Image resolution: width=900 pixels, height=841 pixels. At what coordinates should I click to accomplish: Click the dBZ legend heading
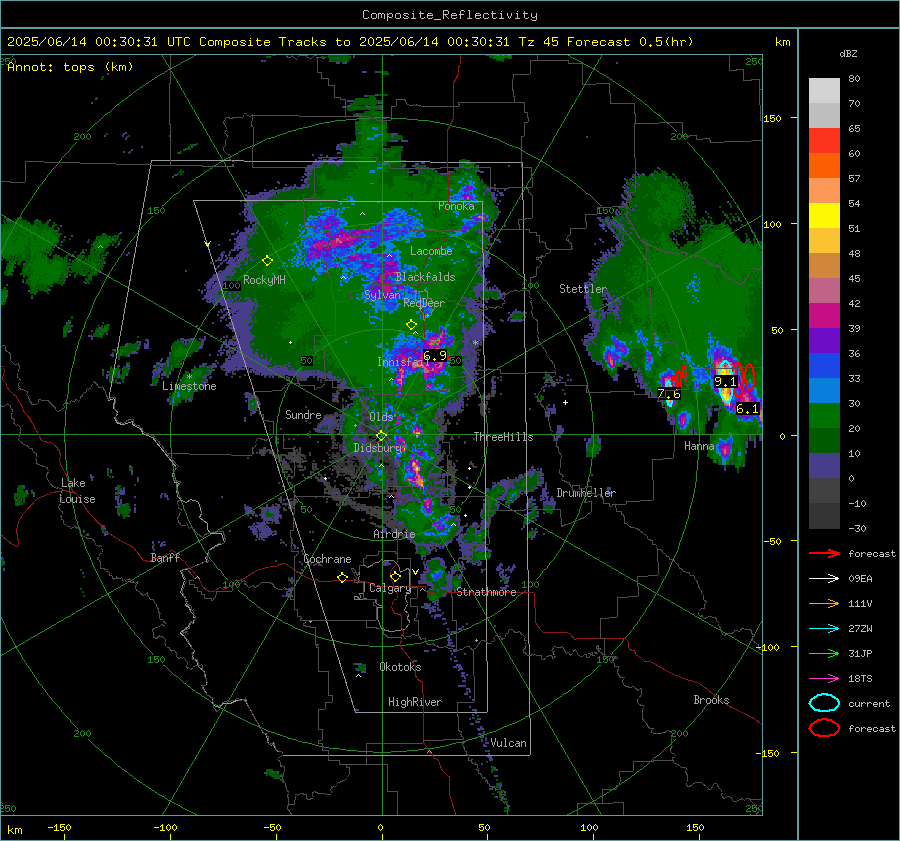pyautogui.click(x=848, y=53)
